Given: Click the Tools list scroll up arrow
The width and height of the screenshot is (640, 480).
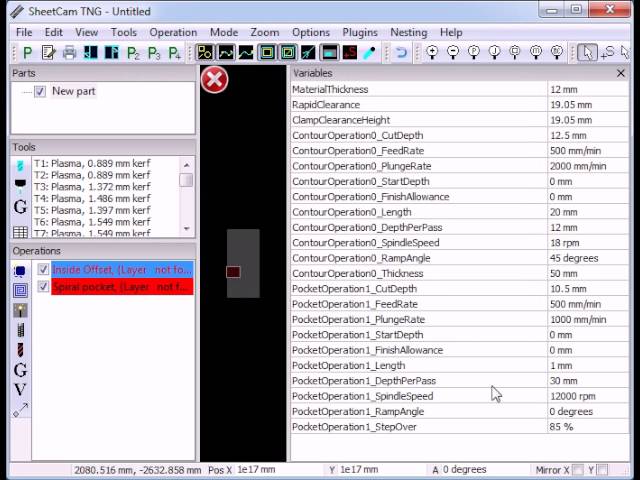Looking at the screenshot, I should 187,165.
